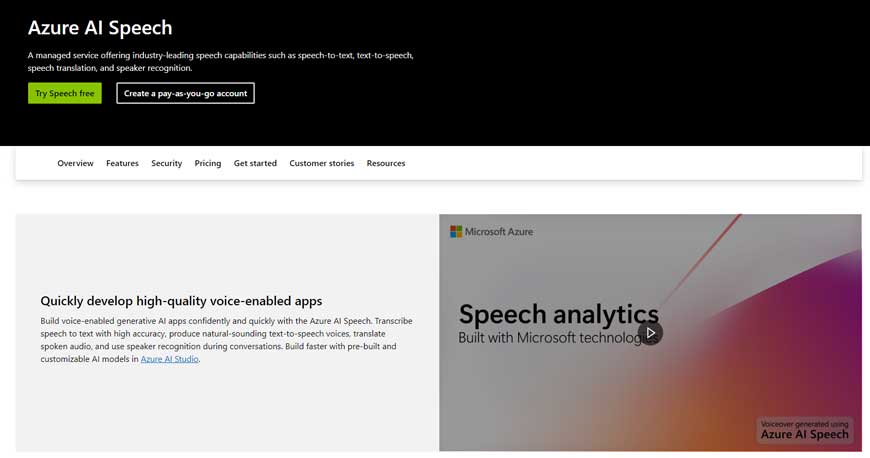Jump to Get started section
The image size is (870, 458).
[255, 163]
